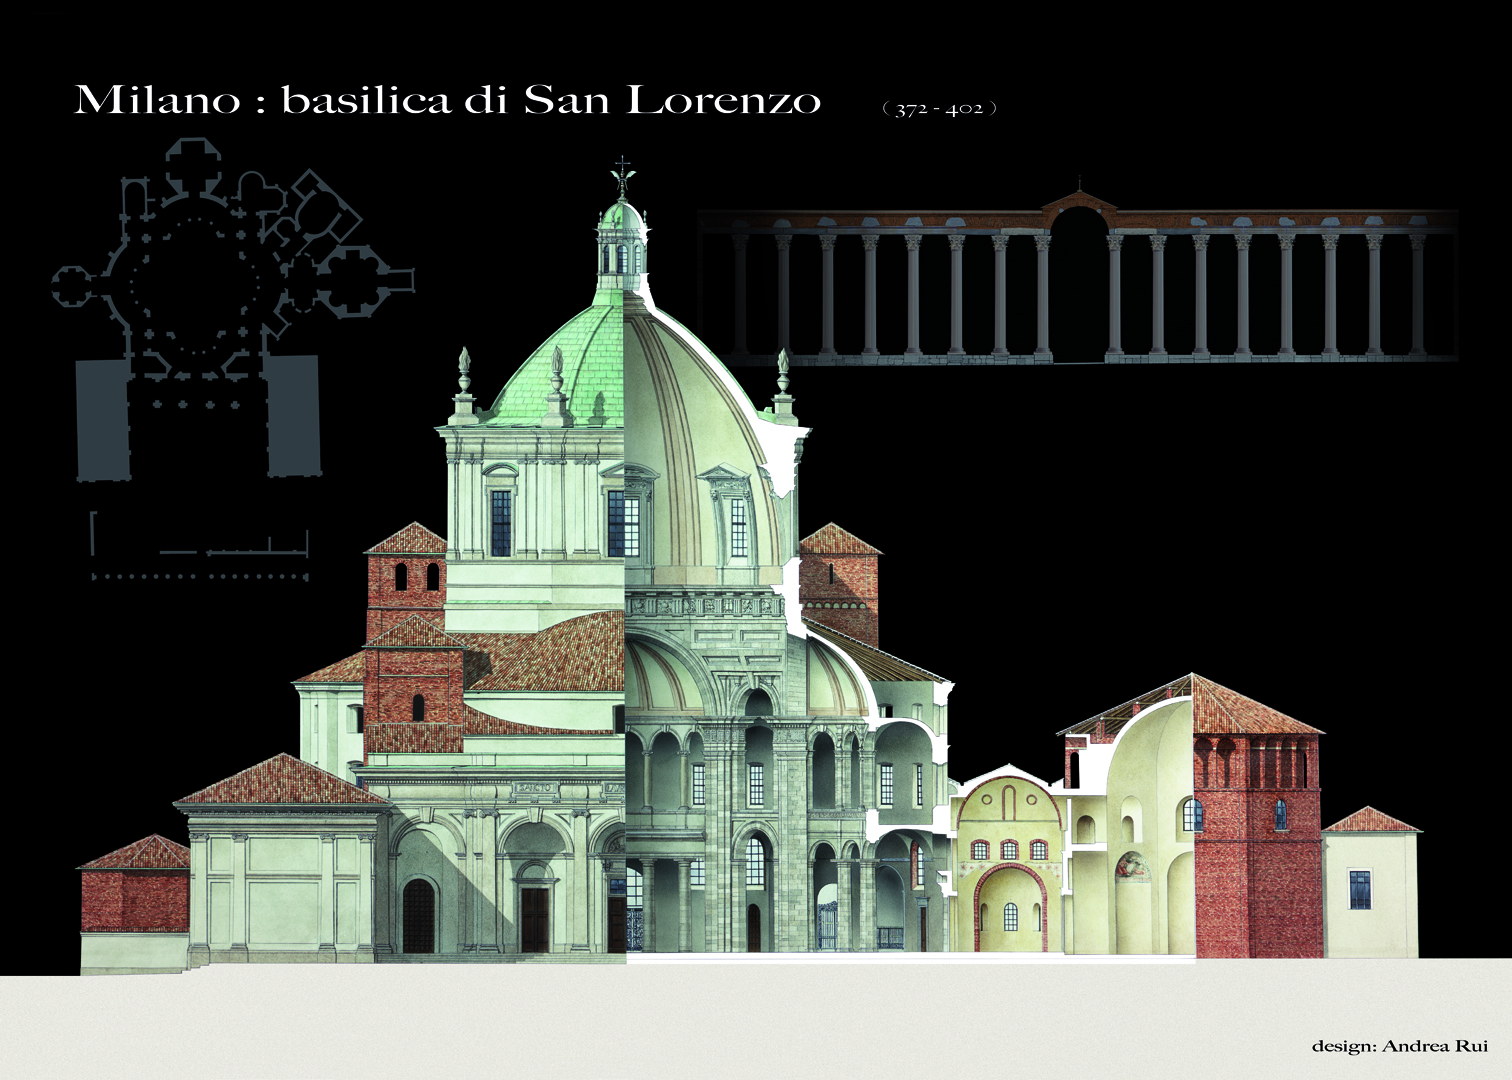1512x1080 pixels.
Task: Click the drum window on the dome's left side
Action: pyautogui.click(x=500, y=522)
